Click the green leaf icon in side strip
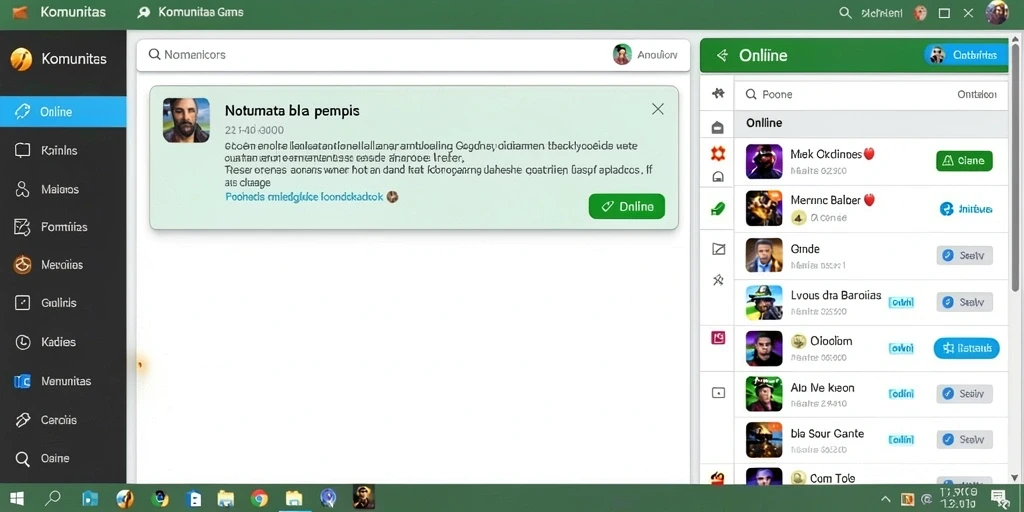The image size is (1024, 512). click(718, 209)
